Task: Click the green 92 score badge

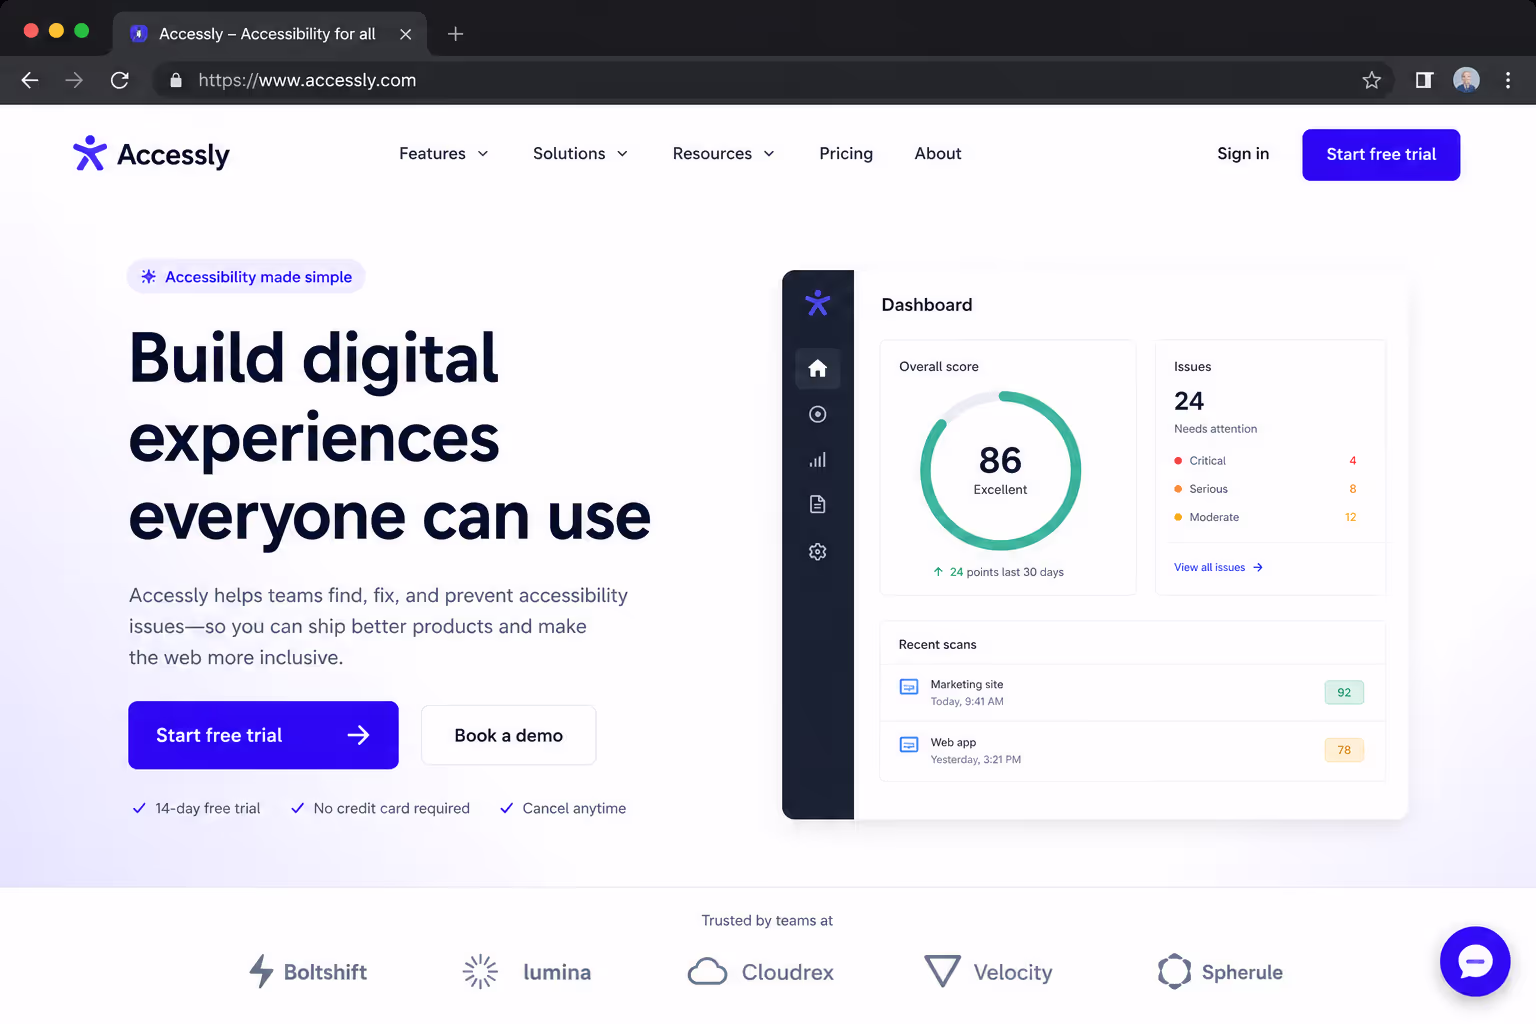Action: pyautogui.click(x=1344, y=692)
